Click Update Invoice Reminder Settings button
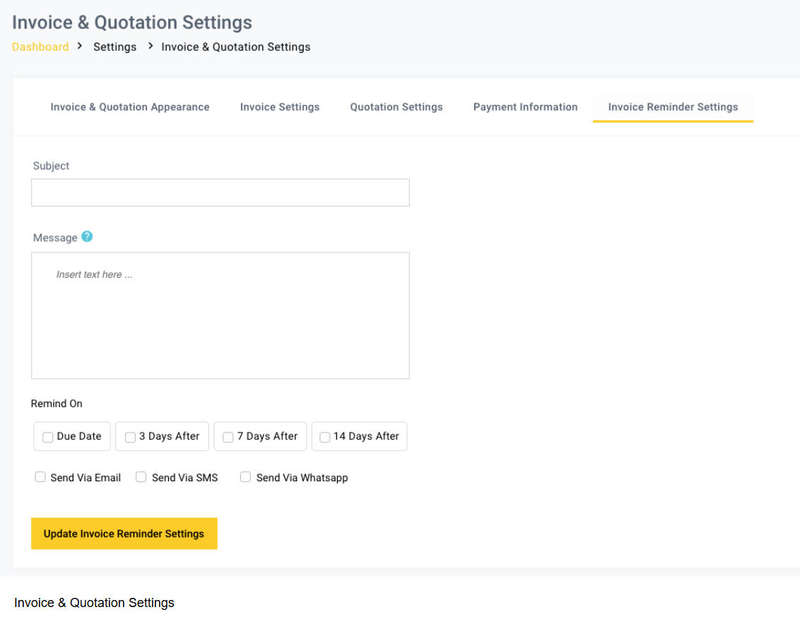Image resolution: width=800 pixels, height=641 pixels. (124, 533)
